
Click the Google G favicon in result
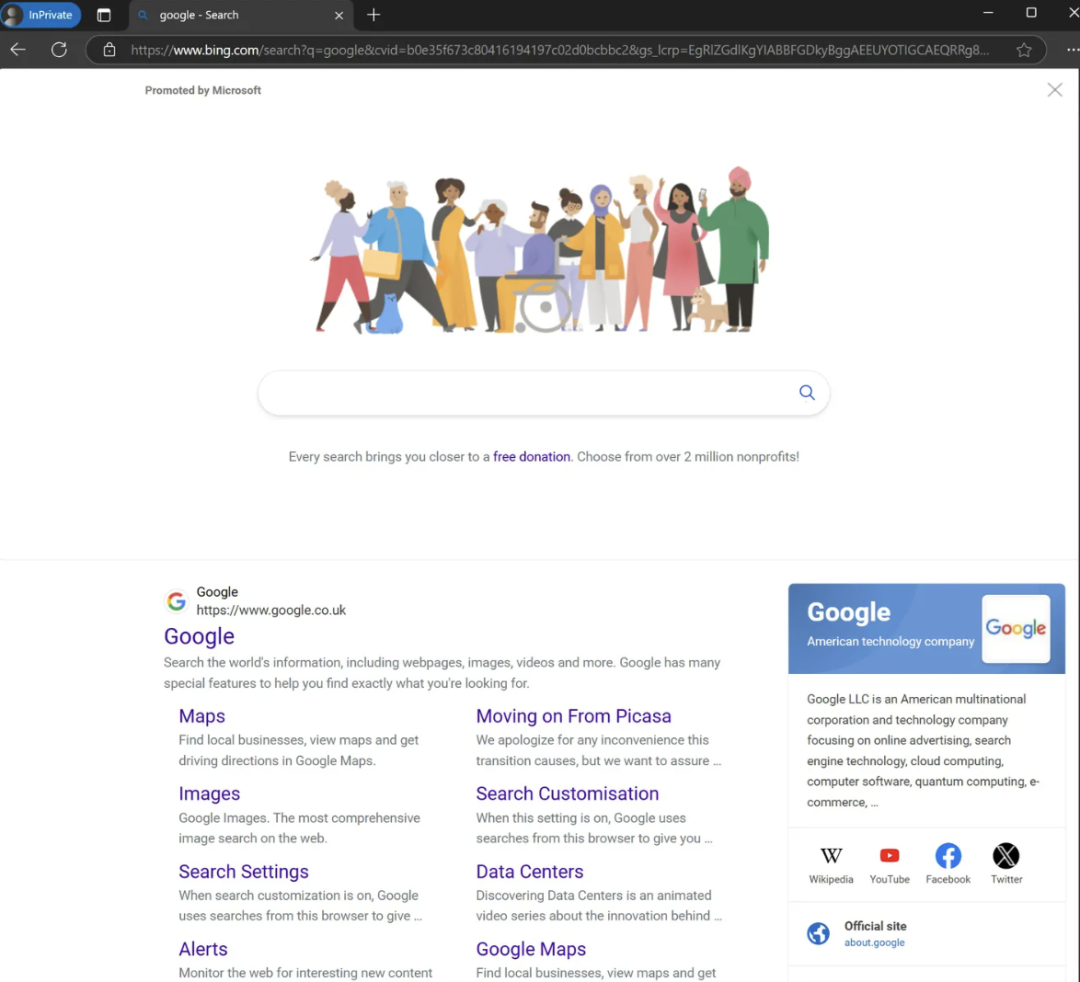[176, 601]
